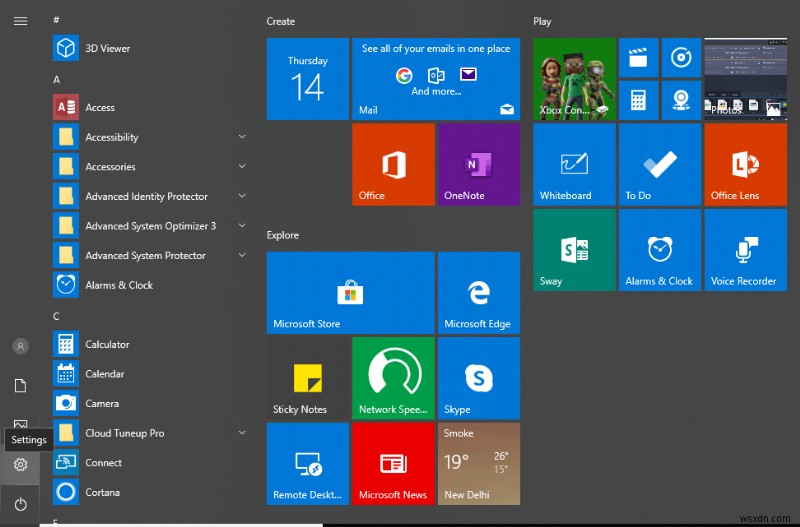Open the Microsoft Store tile
The width and height of the screenshot is (800, 527).
350,292
